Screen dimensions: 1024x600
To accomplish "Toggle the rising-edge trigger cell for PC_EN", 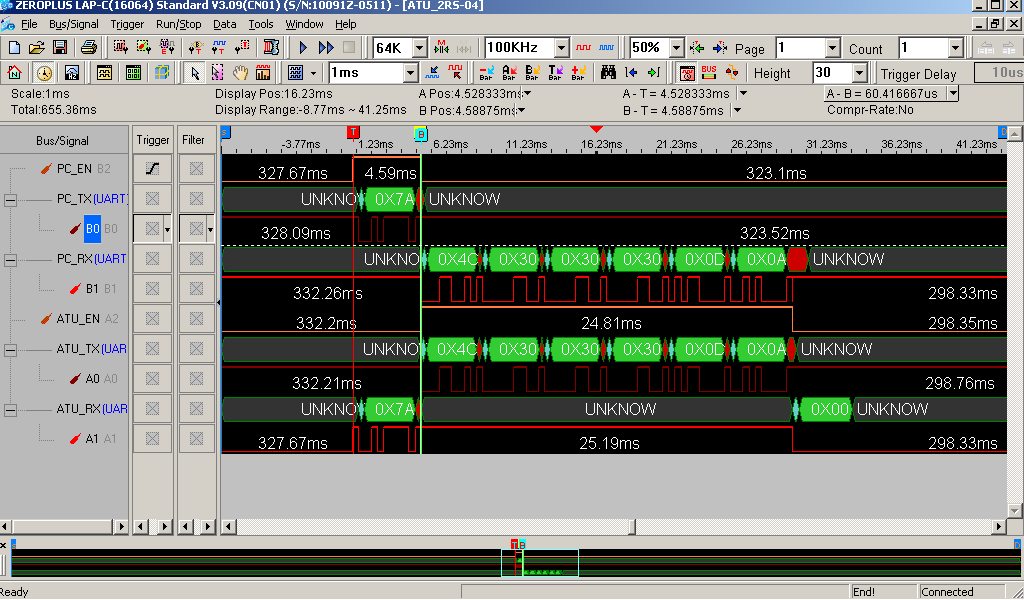I will (x=152, y=169).
